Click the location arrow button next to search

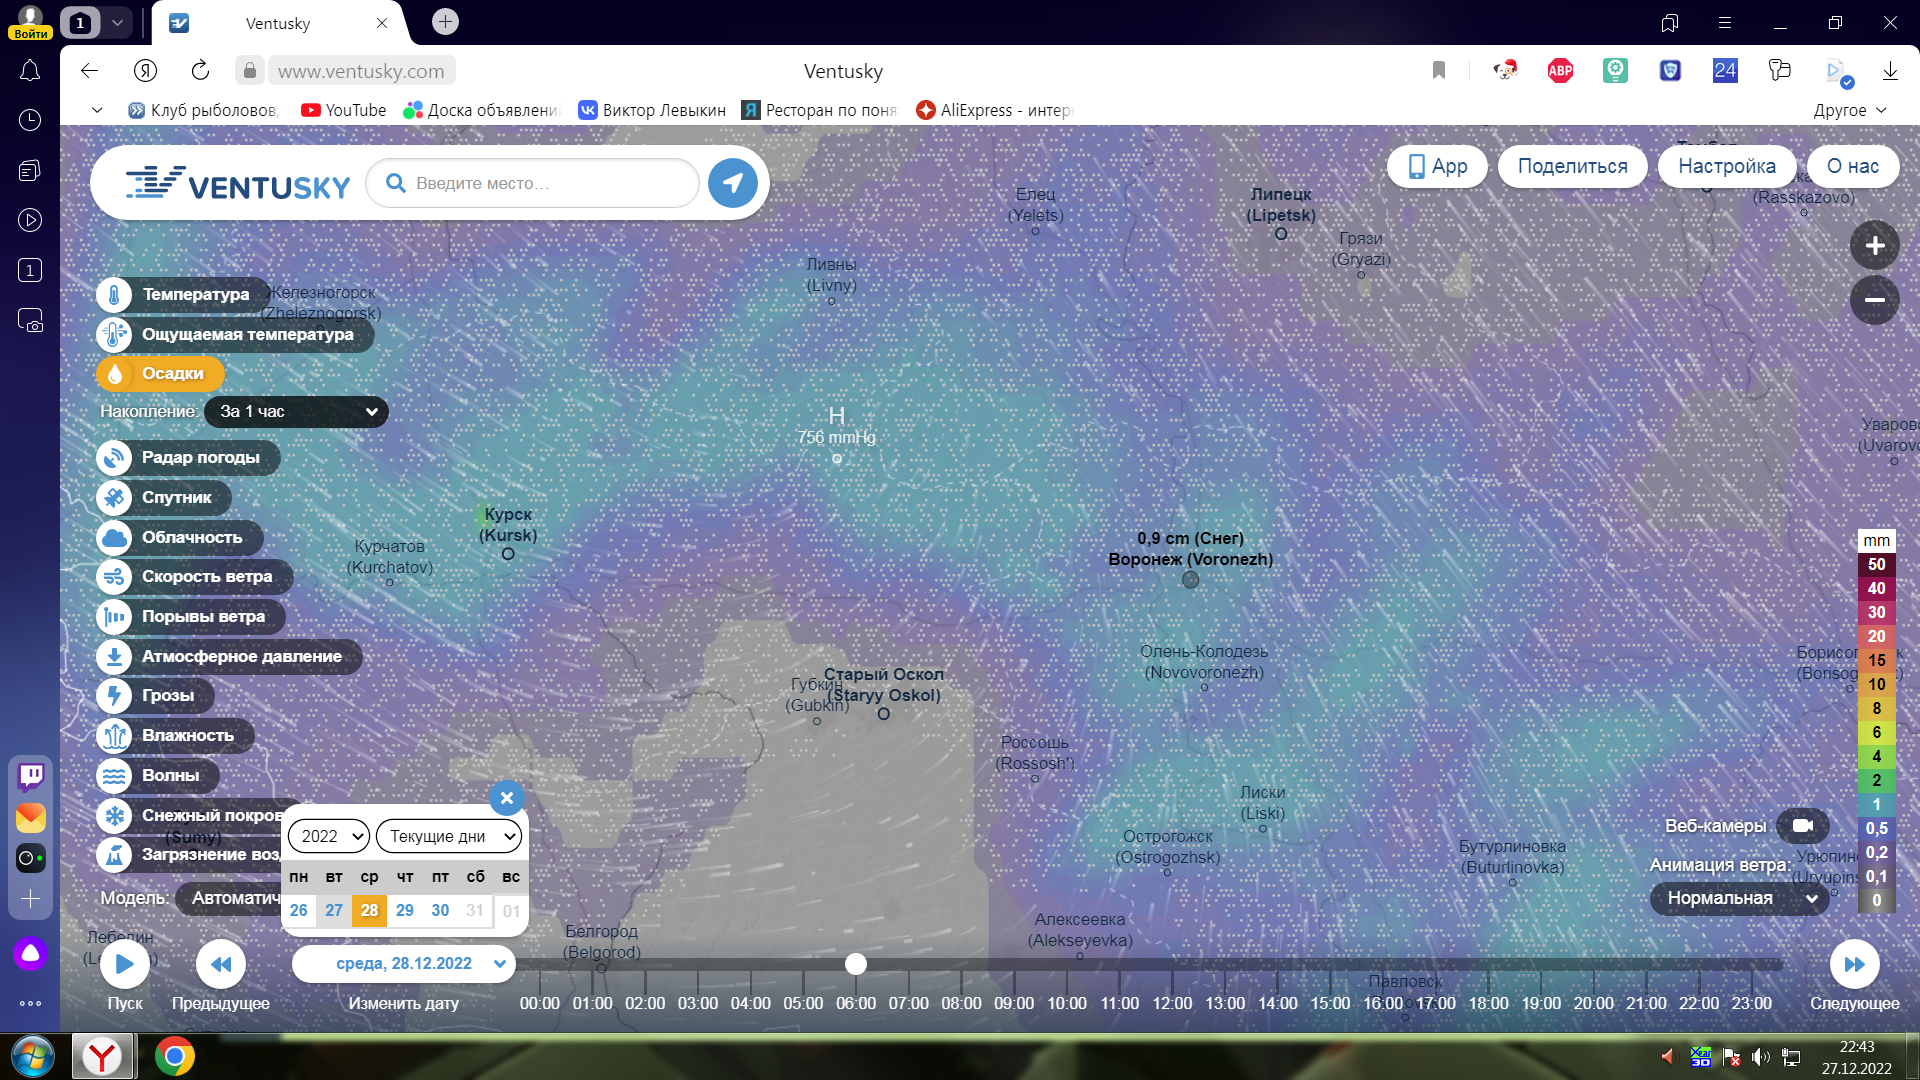[733, 183]
